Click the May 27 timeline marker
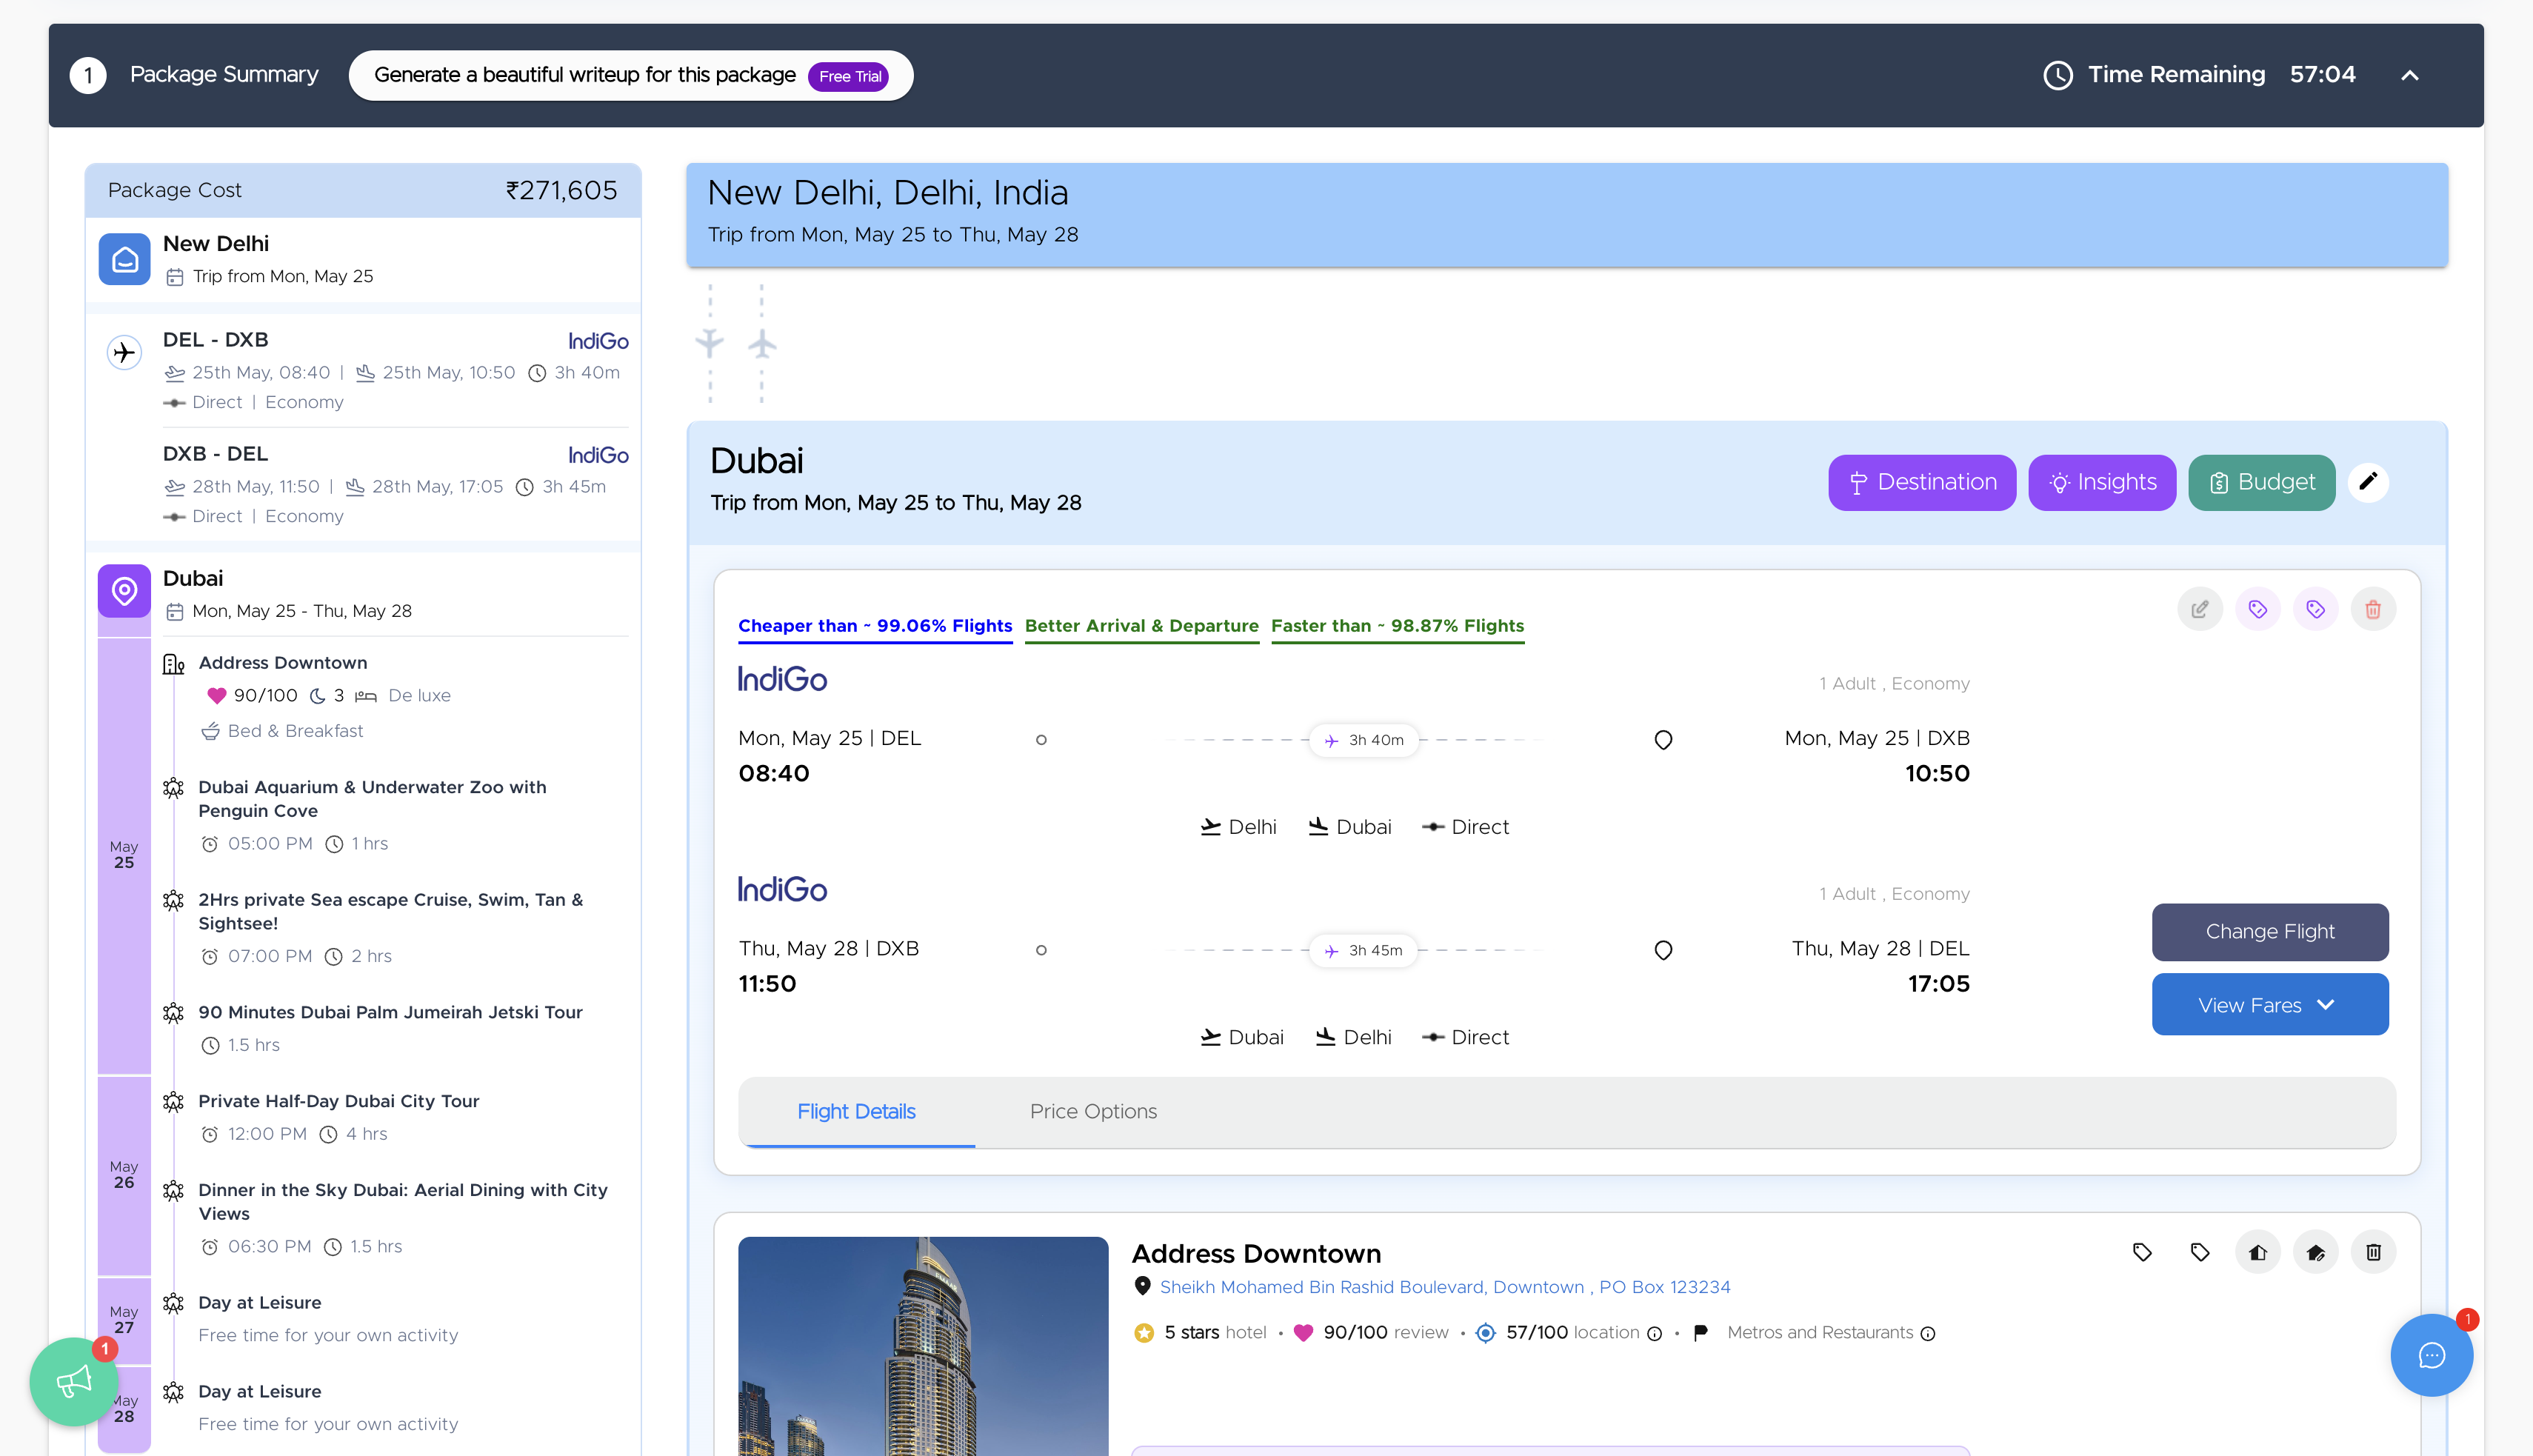2533x1456 pixels. [x=124, y=1320]
